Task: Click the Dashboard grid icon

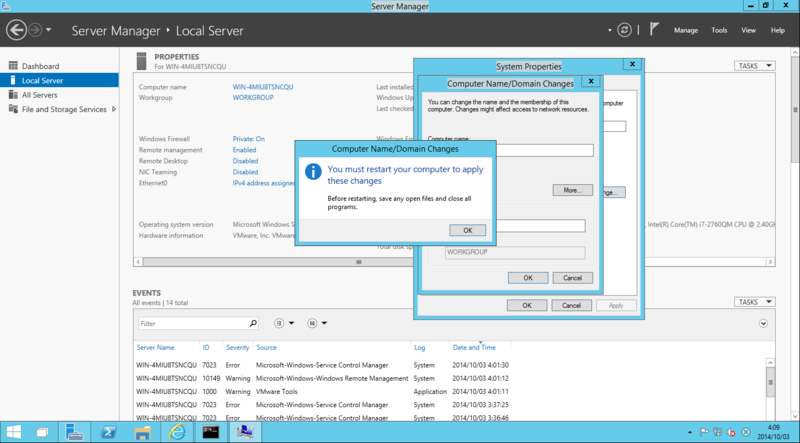Action: [x=13, y=66]
